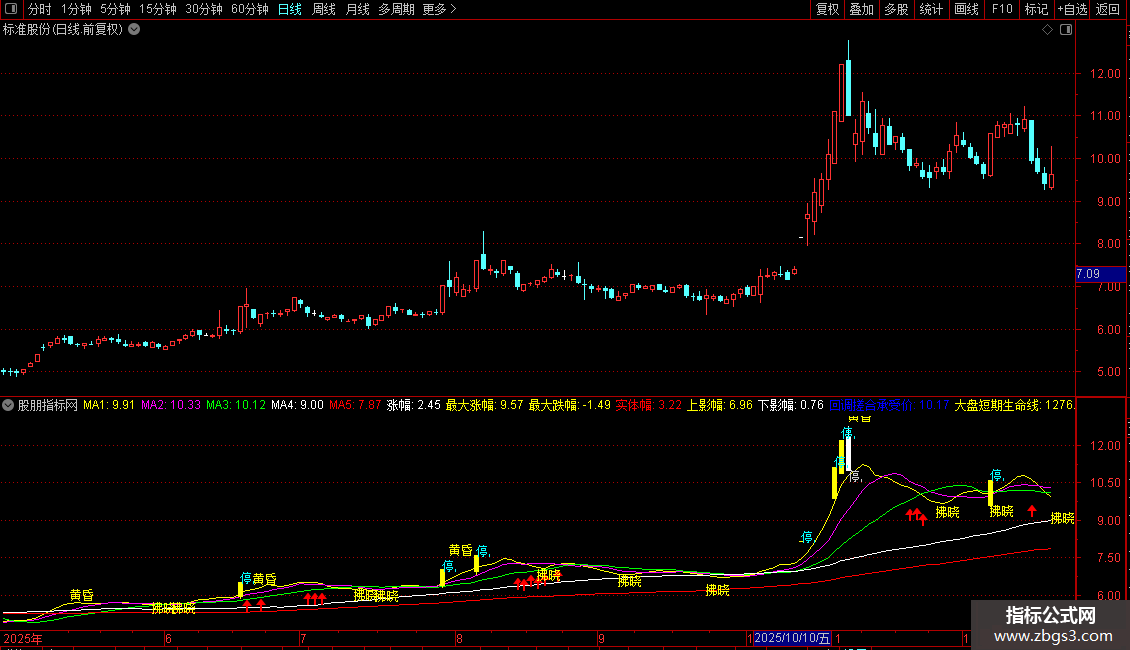This screenshot has width=1130, height=650.
Task: Click the 涨幅: 2.45 readout
Action: pyautogui.click(x=414, y=405)
